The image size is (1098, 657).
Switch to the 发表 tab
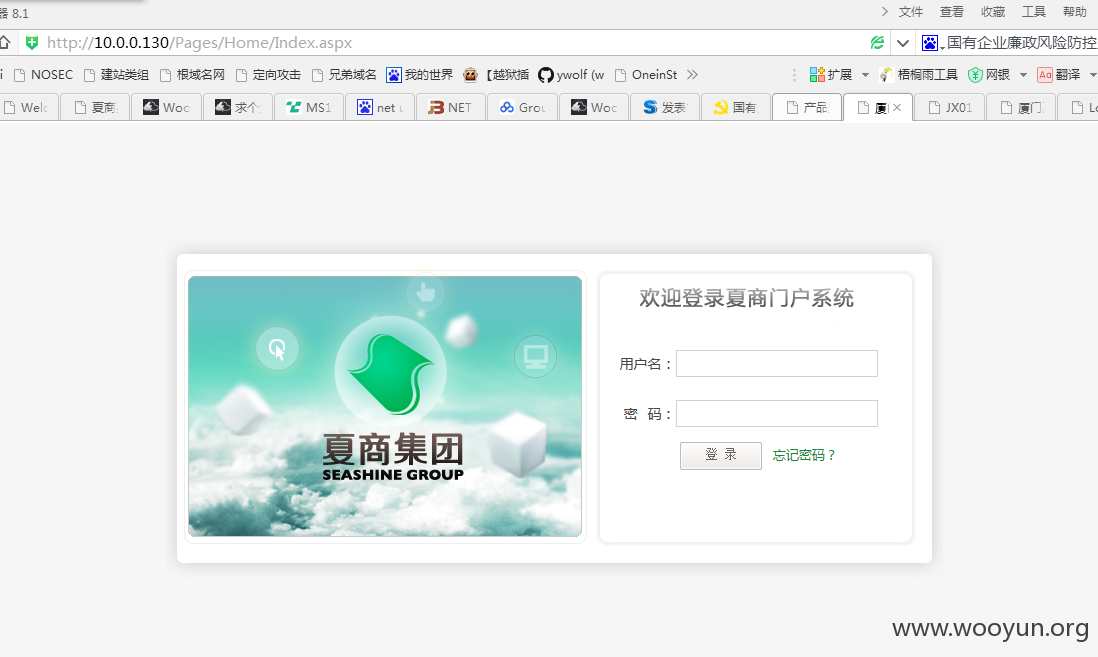tap(665, 107)
